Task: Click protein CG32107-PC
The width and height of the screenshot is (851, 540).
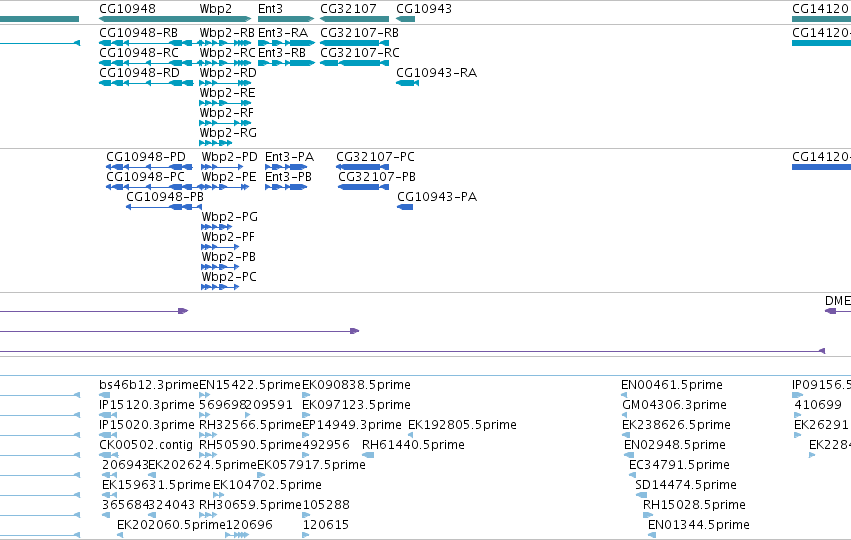Action: (x=363, y=167)
